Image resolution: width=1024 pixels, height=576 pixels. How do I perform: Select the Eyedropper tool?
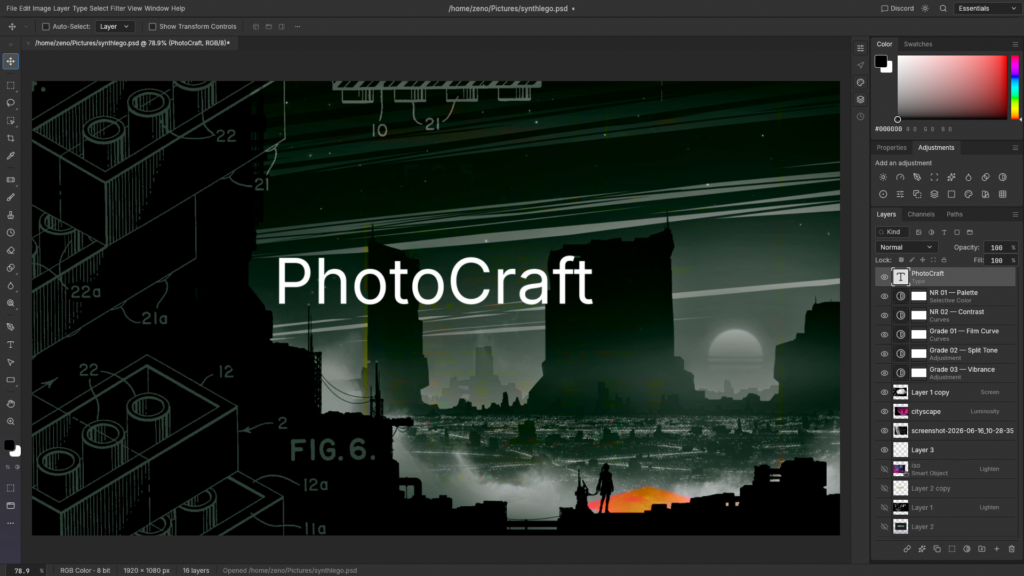coord(10,156)
